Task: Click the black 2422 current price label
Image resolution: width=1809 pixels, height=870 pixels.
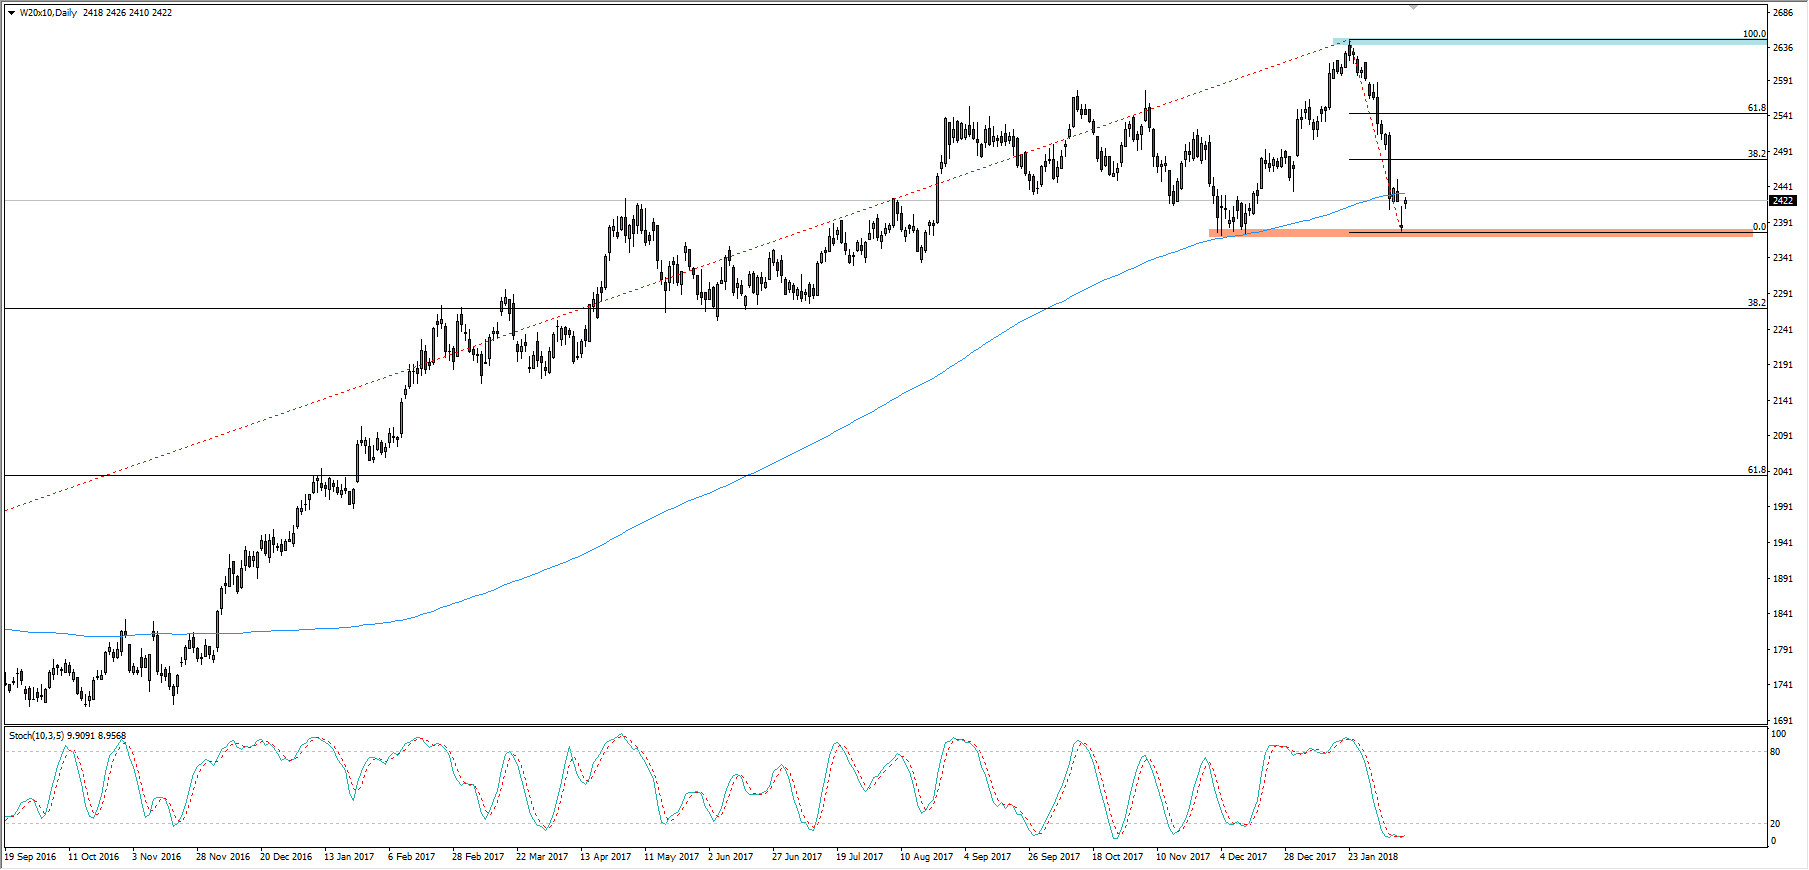Action: click(x=1783, y=200)
